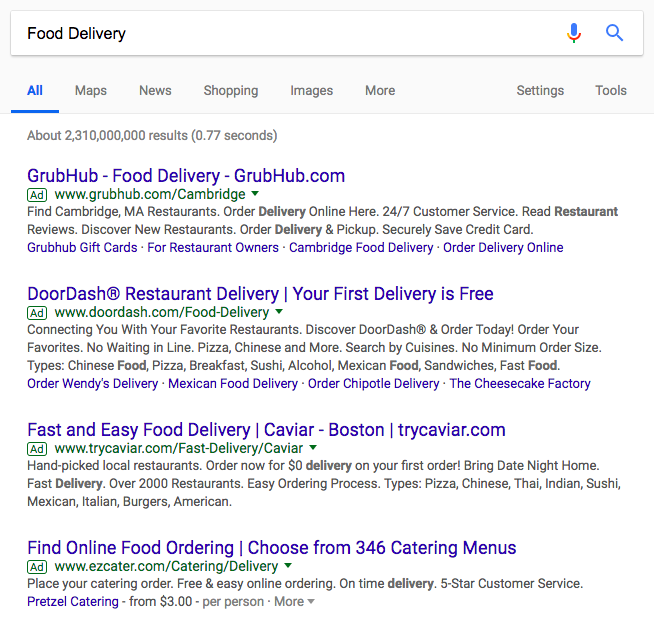Open search Settings
Viewport: 654px width, 630px height.
click(540, 90)
